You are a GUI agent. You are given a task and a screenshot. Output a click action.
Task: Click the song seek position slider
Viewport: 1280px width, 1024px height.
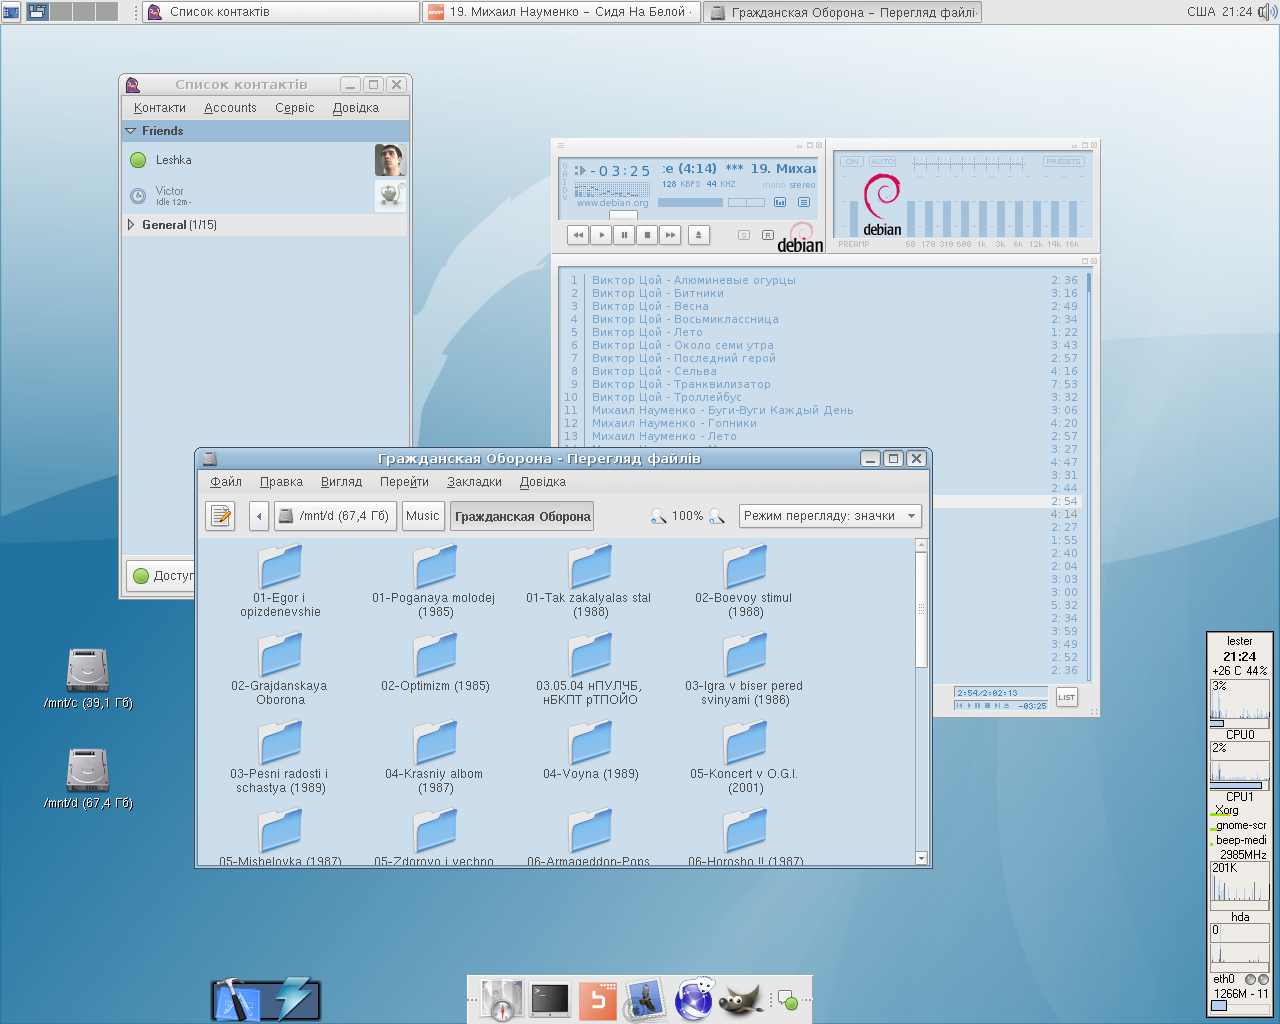[x=623, y=215]
